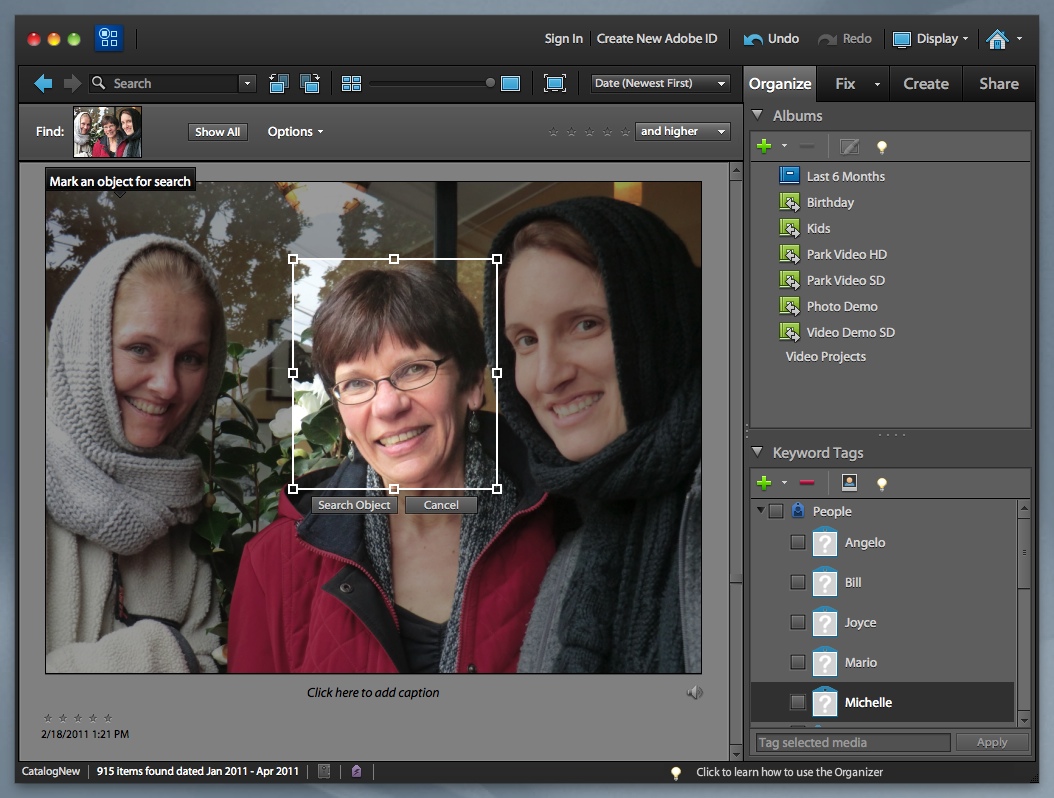This screenshot has width=1054, height=798.
Task: Click the 'Click here to add caption' field
Action: tap(373, 692)
